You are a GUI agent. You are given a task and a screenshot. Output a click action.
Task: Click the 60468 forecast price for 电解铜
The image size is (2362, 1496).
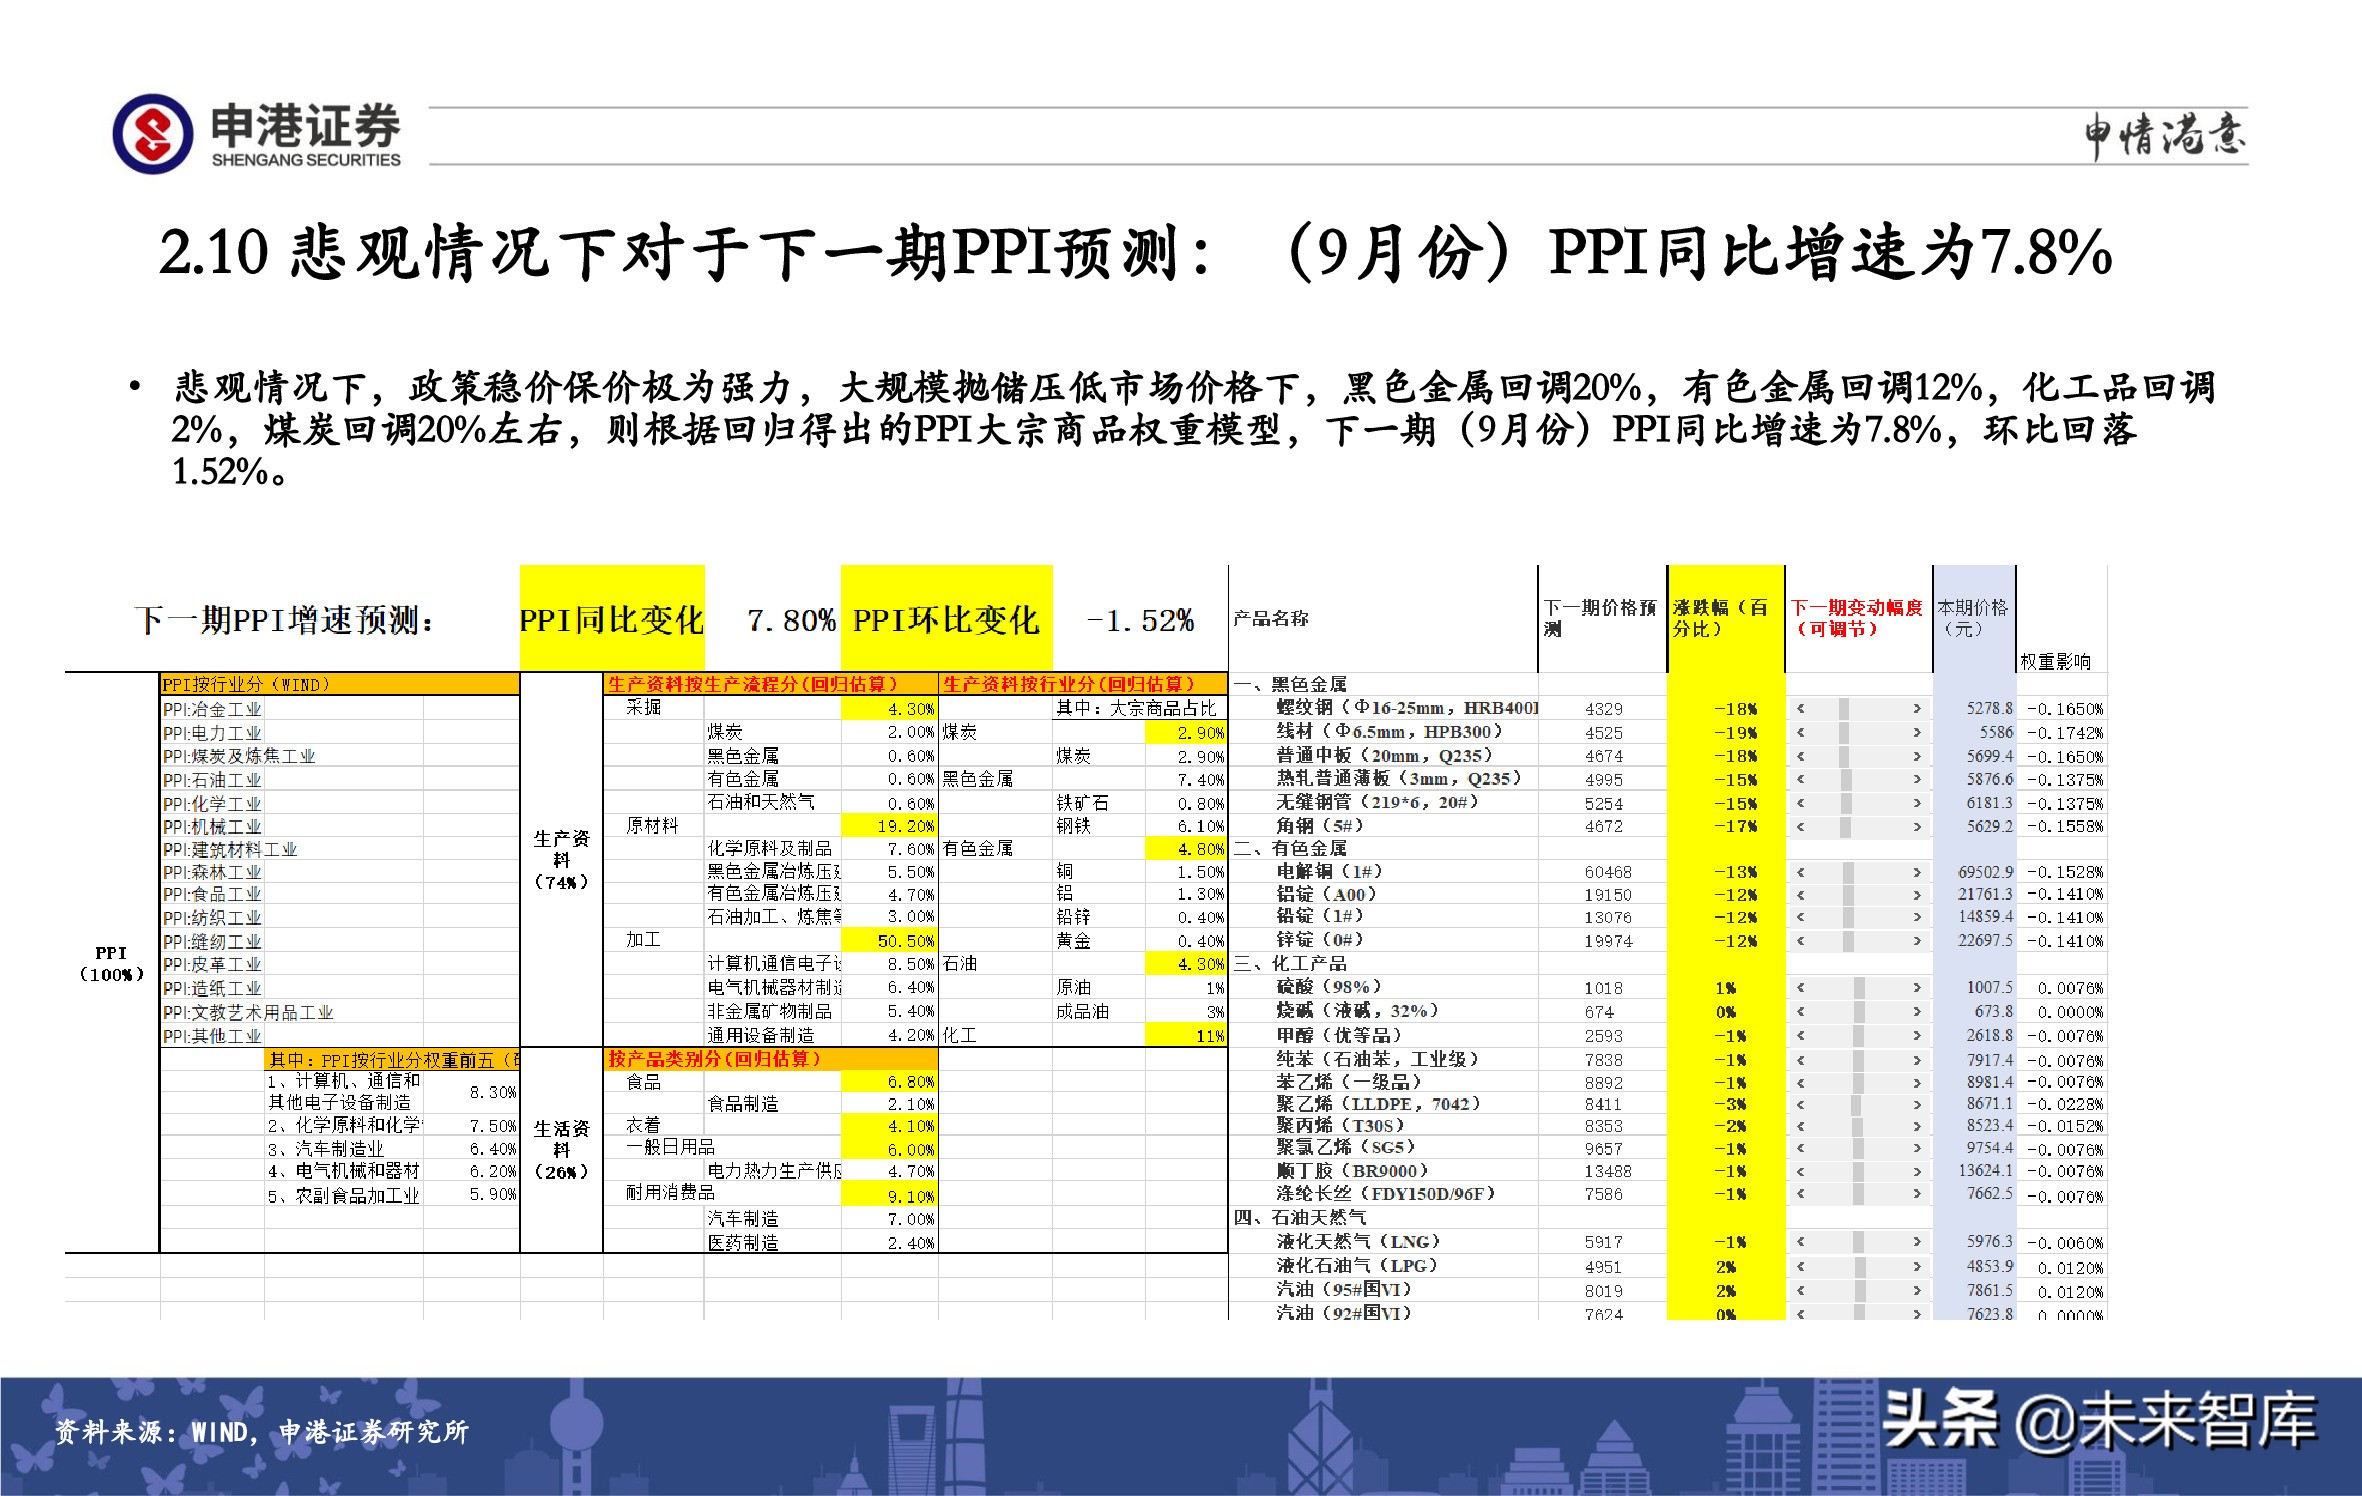(x=1607, y=872)
